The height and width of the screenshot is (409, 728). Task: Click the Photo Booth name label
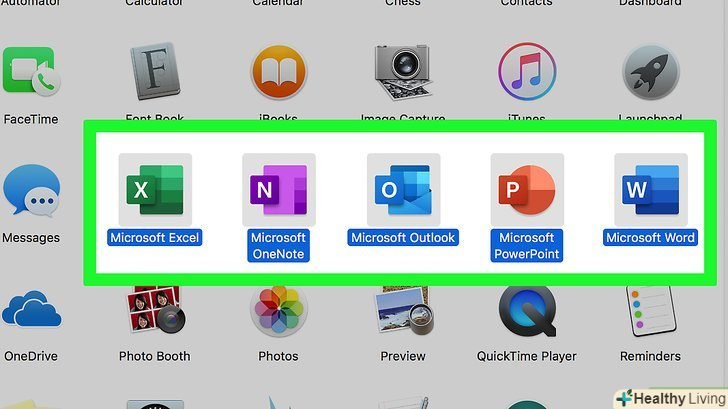point(155,356)
